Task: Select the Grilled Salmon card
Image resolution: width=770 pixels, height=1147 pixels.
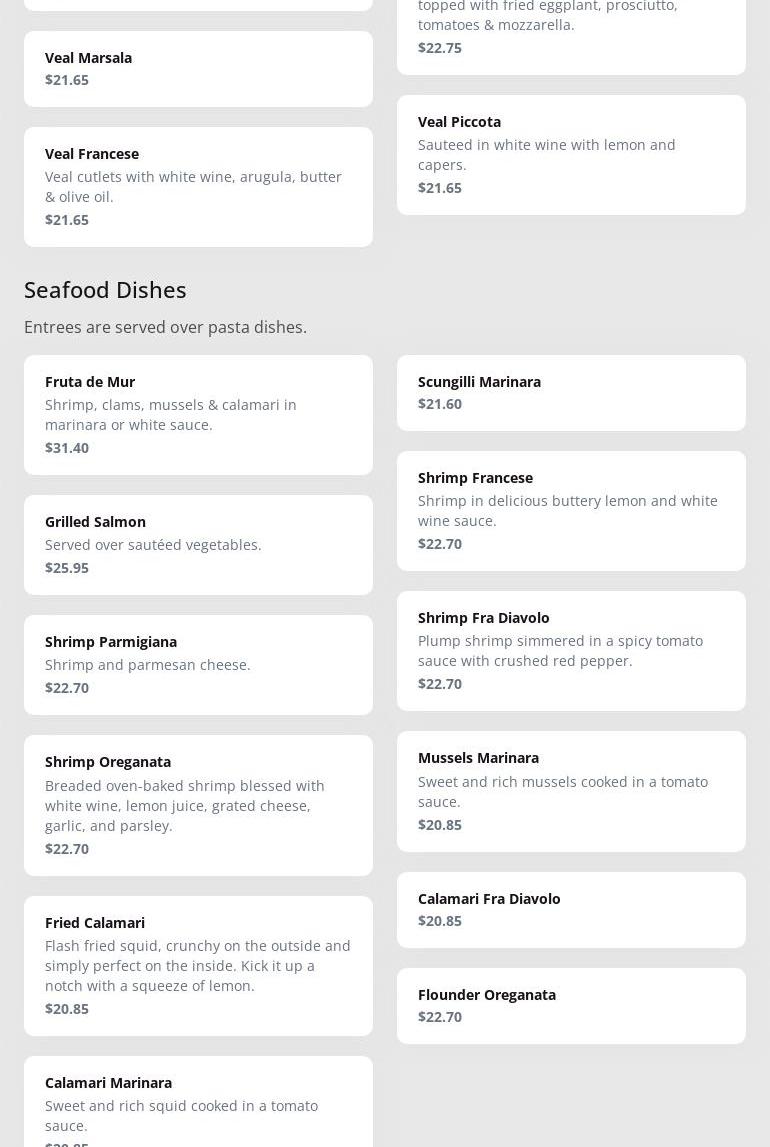Action: tap(198, 544)
